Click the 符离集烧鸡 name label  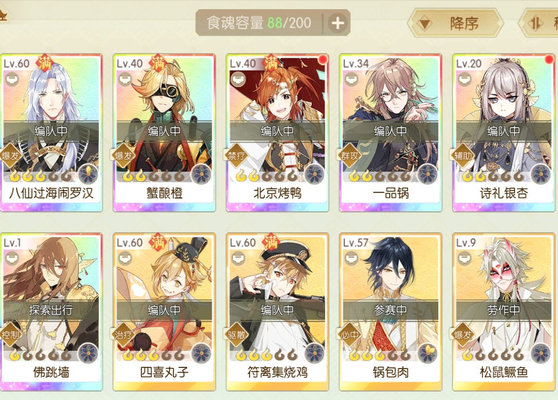point(277,372)
